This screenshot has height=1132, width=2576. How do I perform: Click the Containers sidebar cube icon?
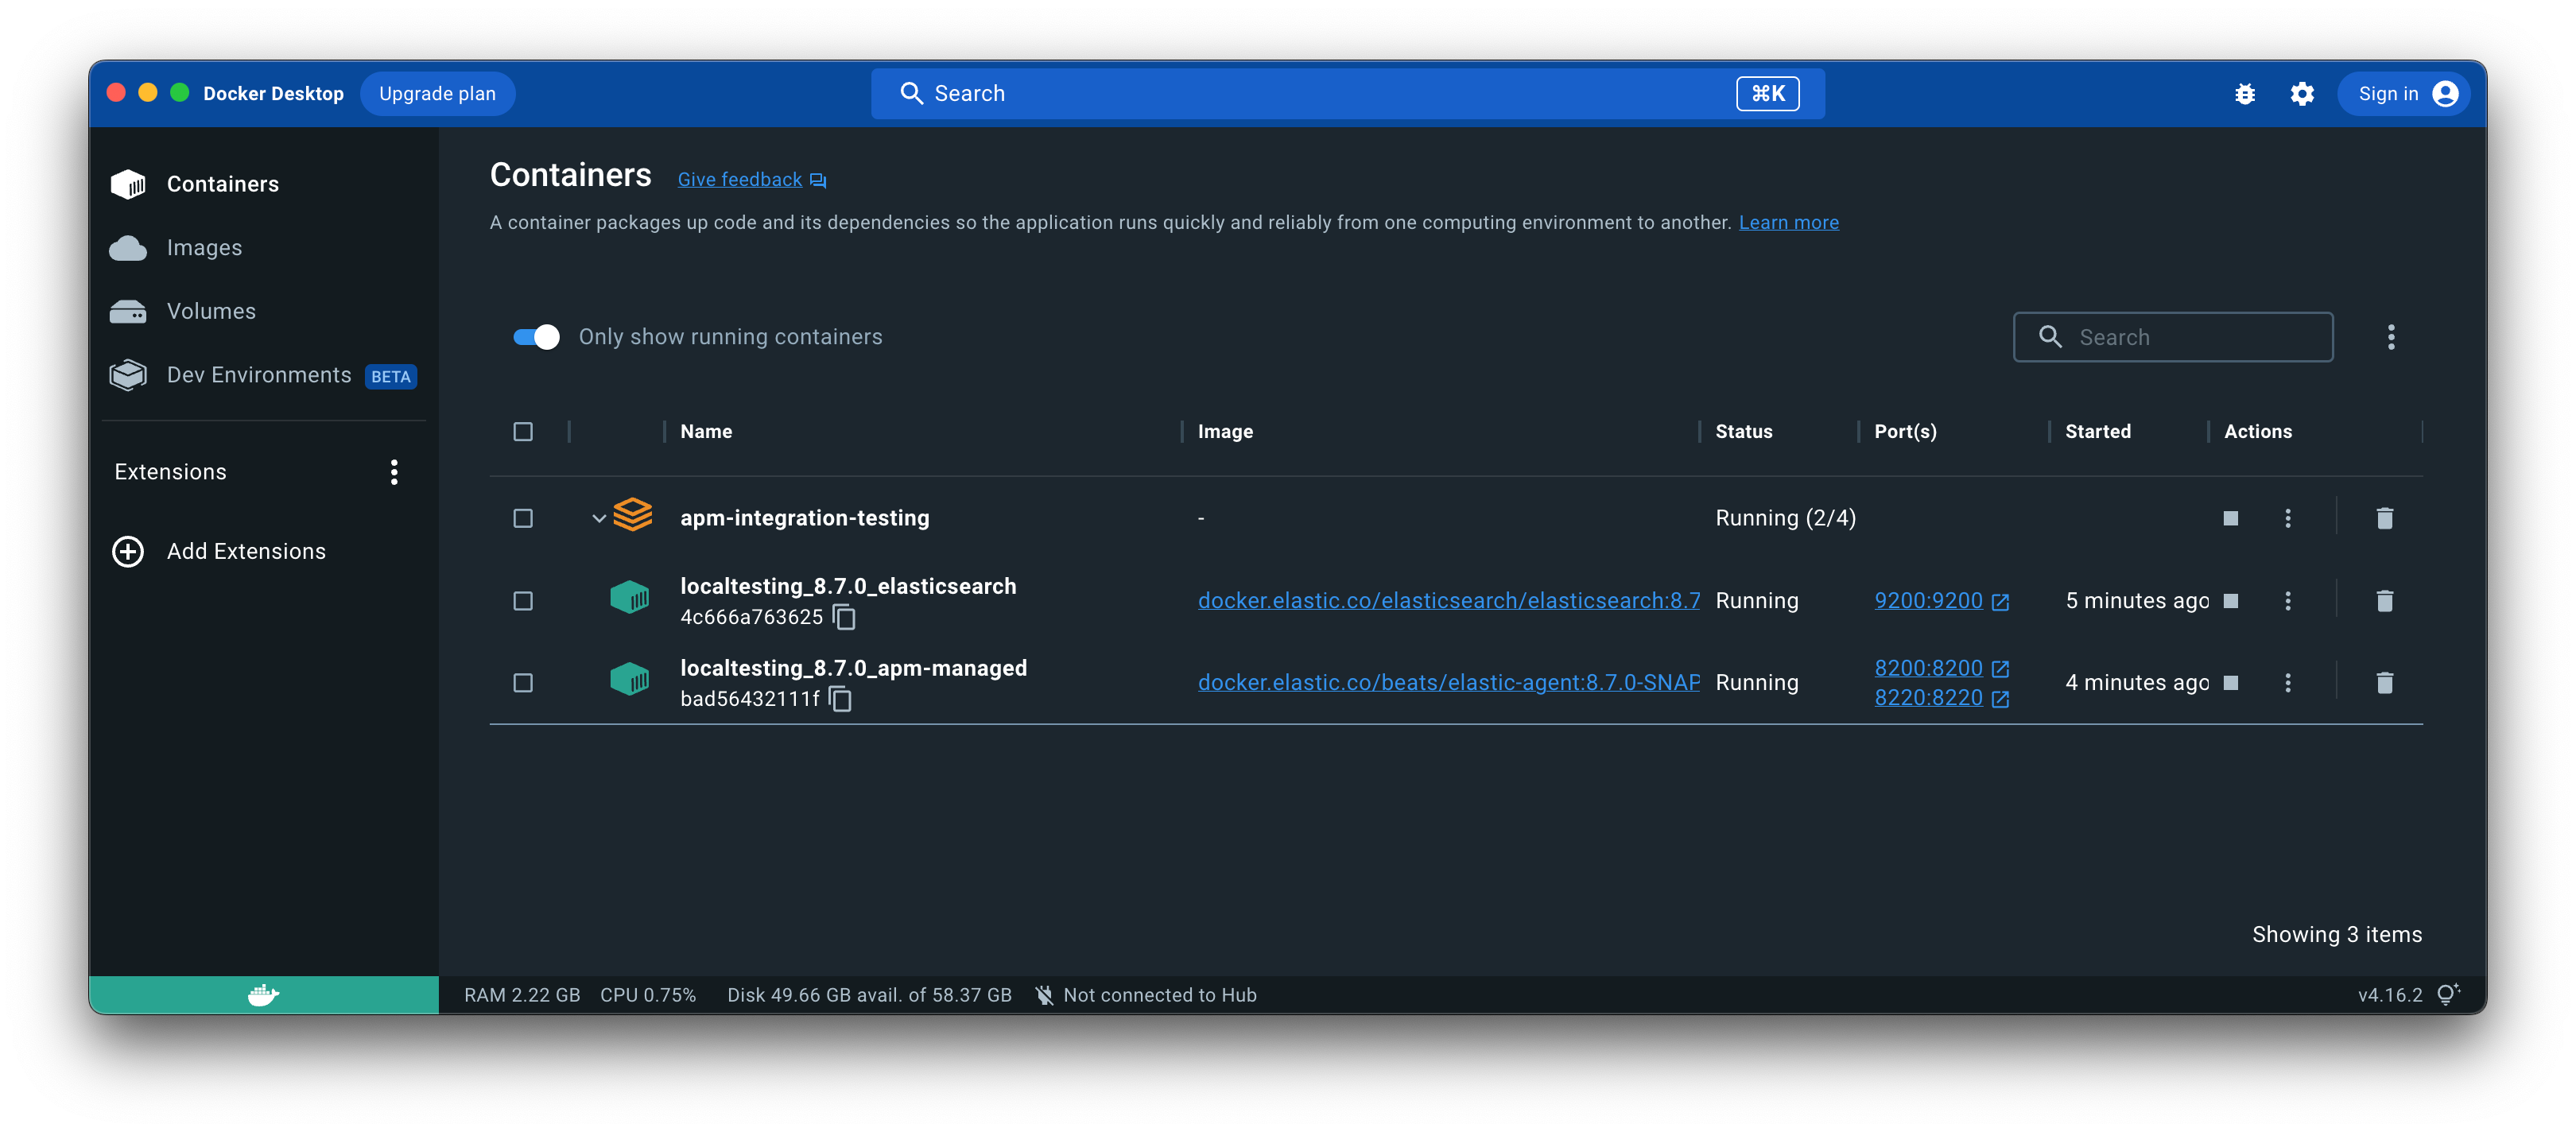(128, 184)
